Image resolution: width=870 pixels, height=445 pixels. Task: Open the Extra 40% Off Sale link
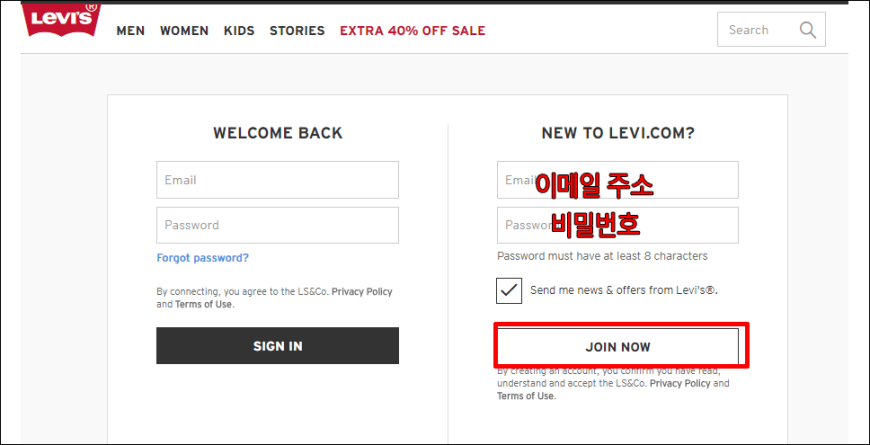coord(412,31)
